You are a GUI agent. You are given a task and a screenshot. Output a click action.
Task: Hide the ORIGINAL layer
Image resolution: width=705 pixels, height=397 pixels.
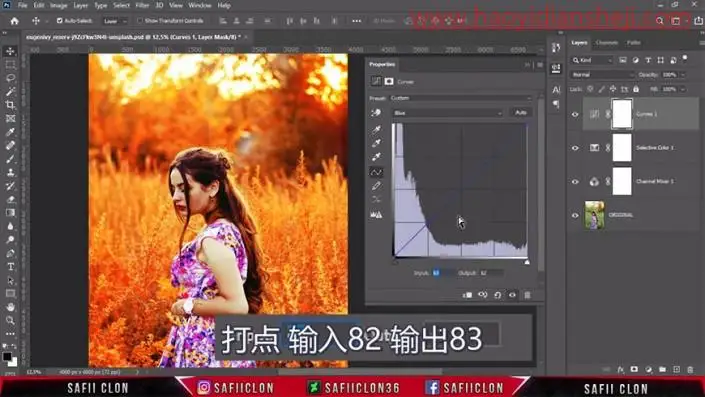tap(575, 215)
